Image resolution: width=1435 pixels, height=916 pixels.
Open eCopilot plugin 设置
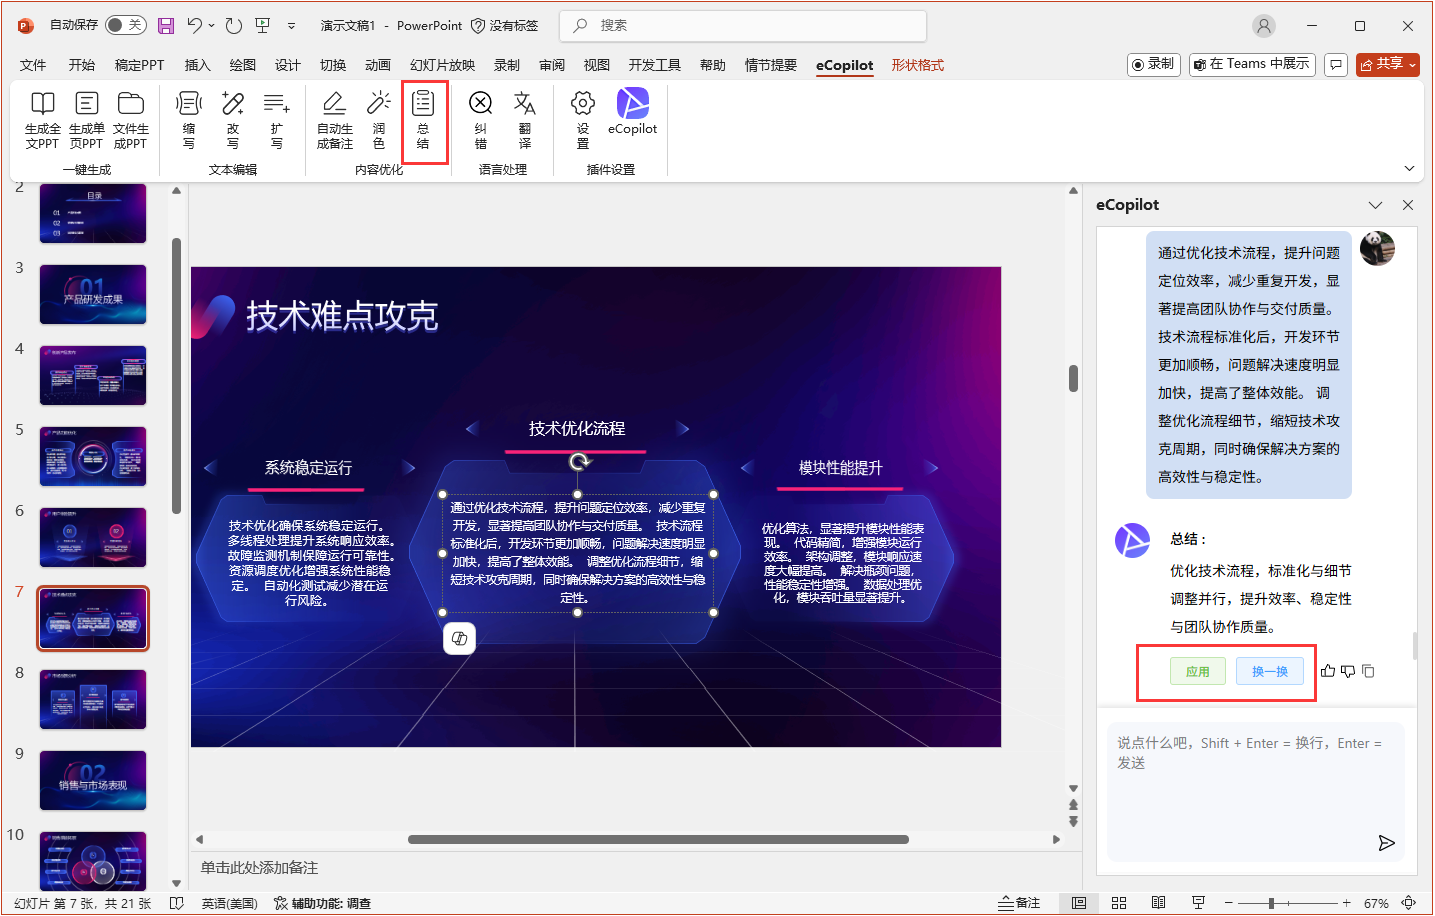click(581, 120)
